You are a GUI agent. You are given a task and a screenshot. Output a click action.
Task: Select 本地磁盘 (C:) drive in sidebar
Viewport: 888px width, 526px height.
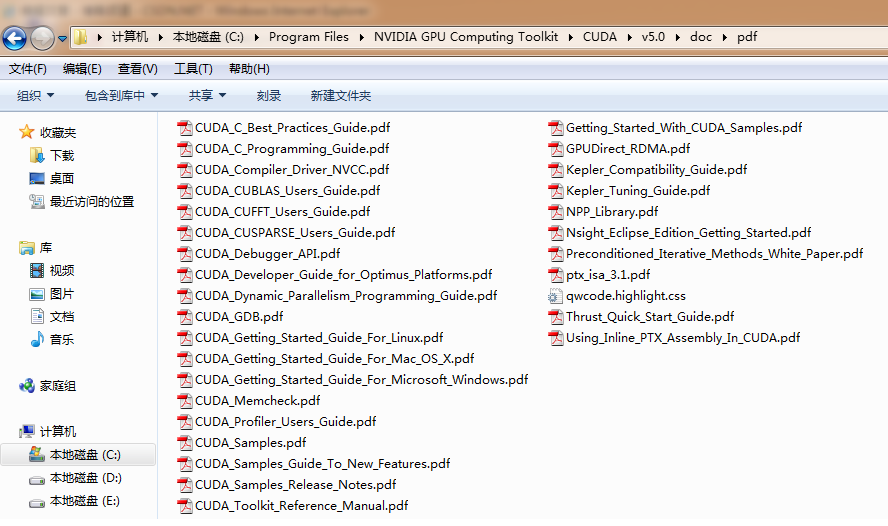coord(78,455)
